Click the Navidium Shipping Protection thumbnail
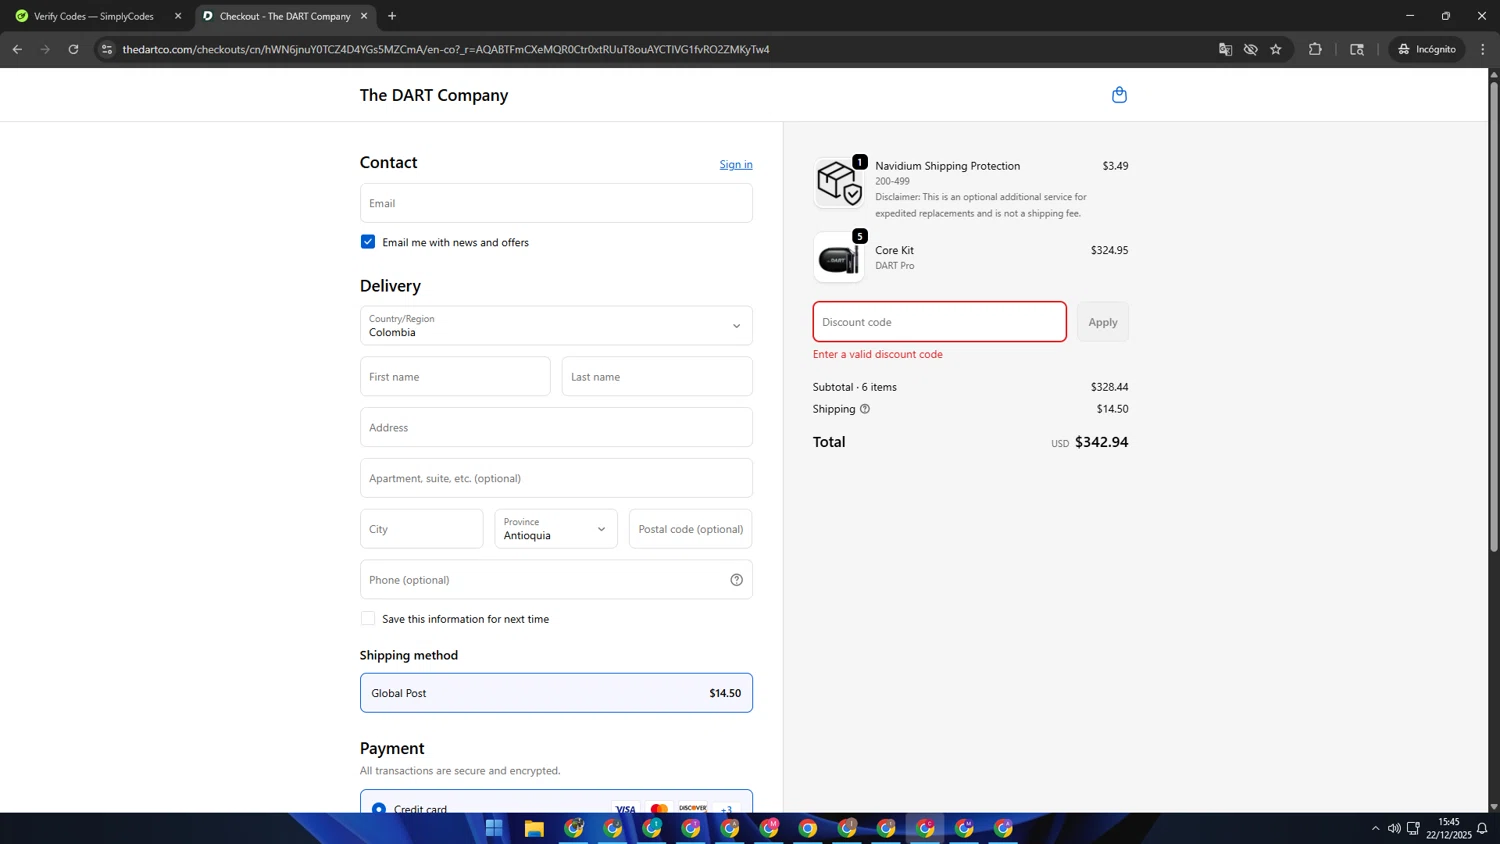This screenshot has width=1500, height=844. coord(839,182)
